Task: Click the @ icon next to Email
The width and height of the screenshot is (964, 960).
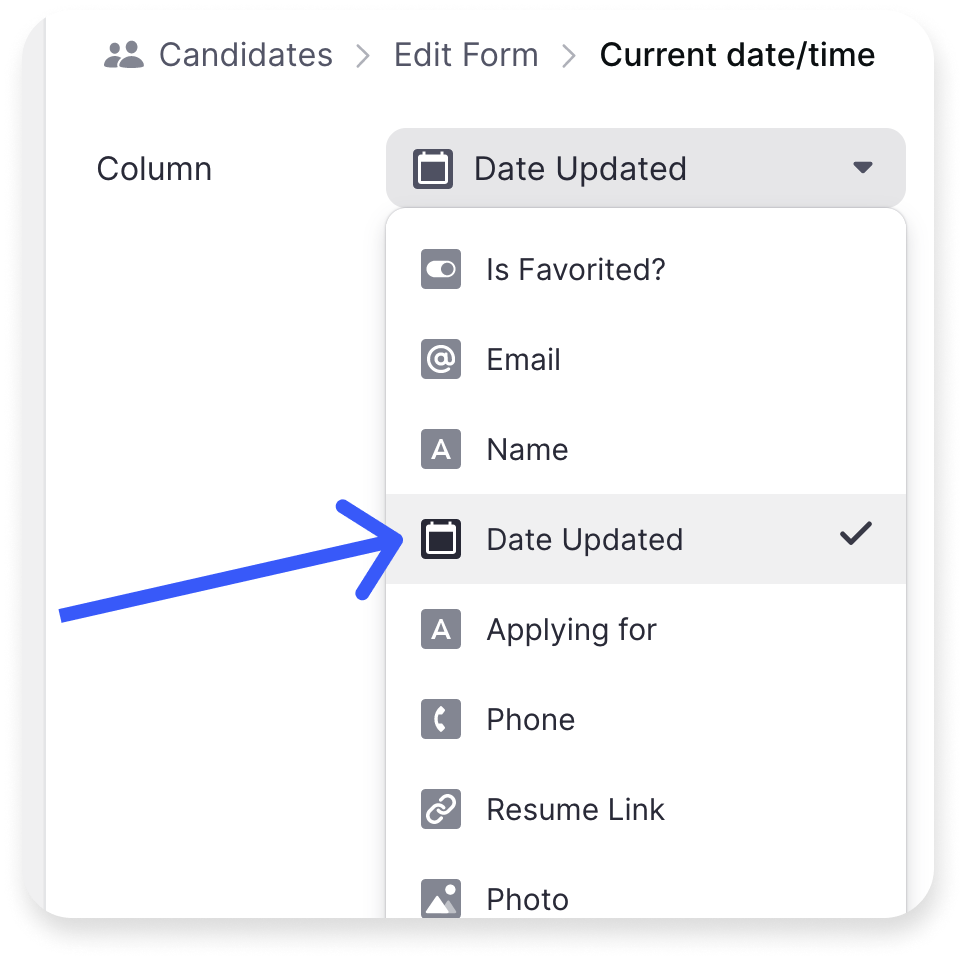Action: point(441,360)
